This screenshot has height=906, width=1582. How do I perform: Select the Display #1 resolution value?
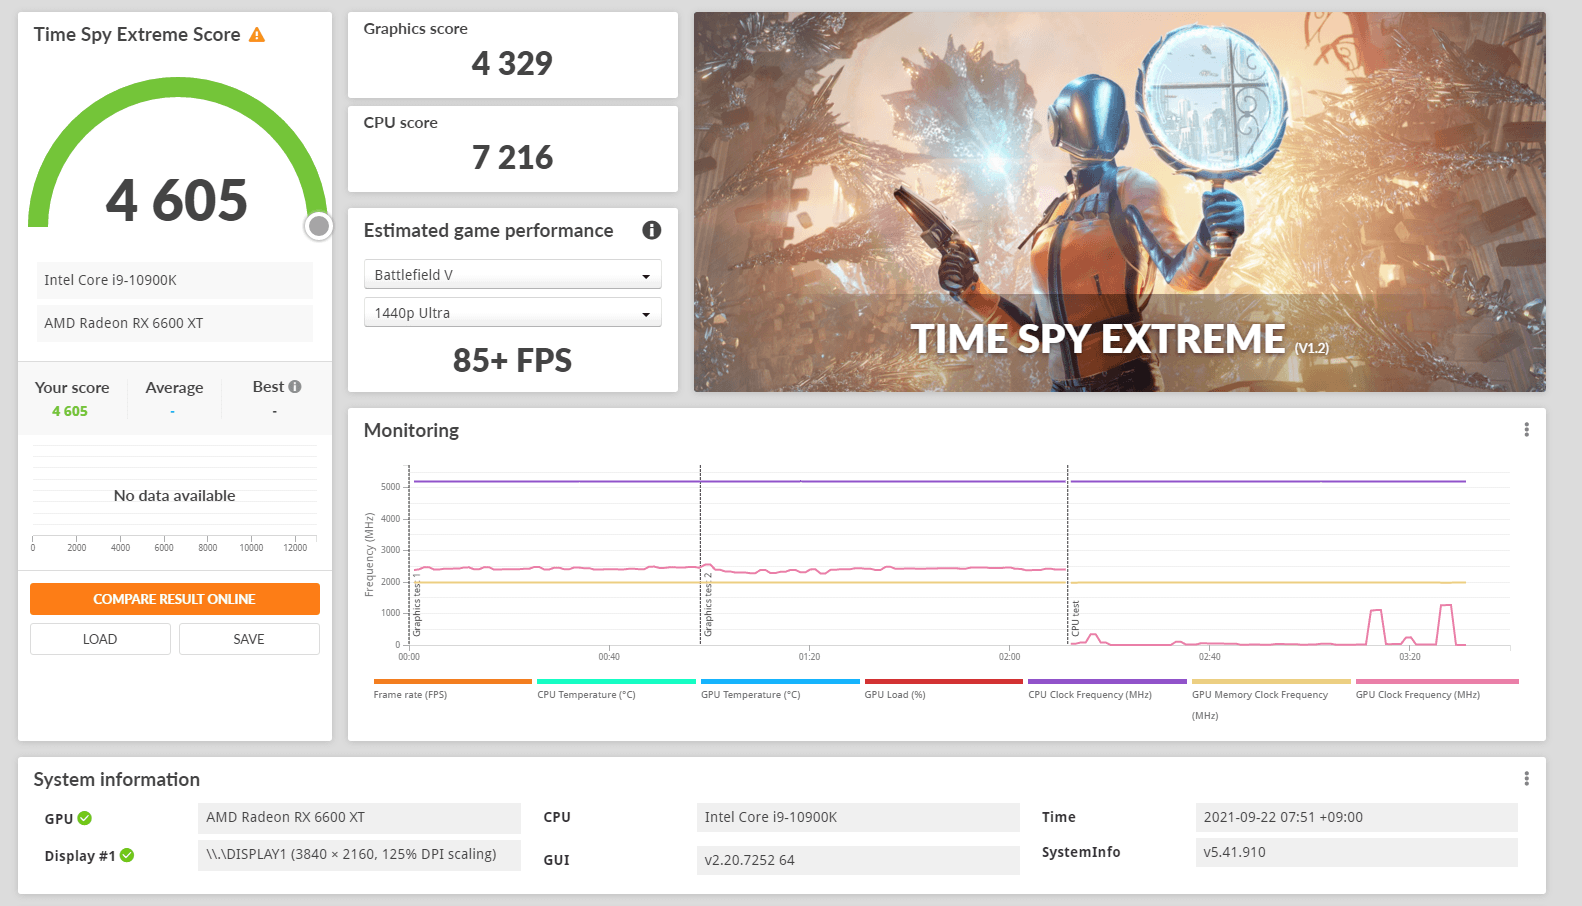click(x=359, y=855)
